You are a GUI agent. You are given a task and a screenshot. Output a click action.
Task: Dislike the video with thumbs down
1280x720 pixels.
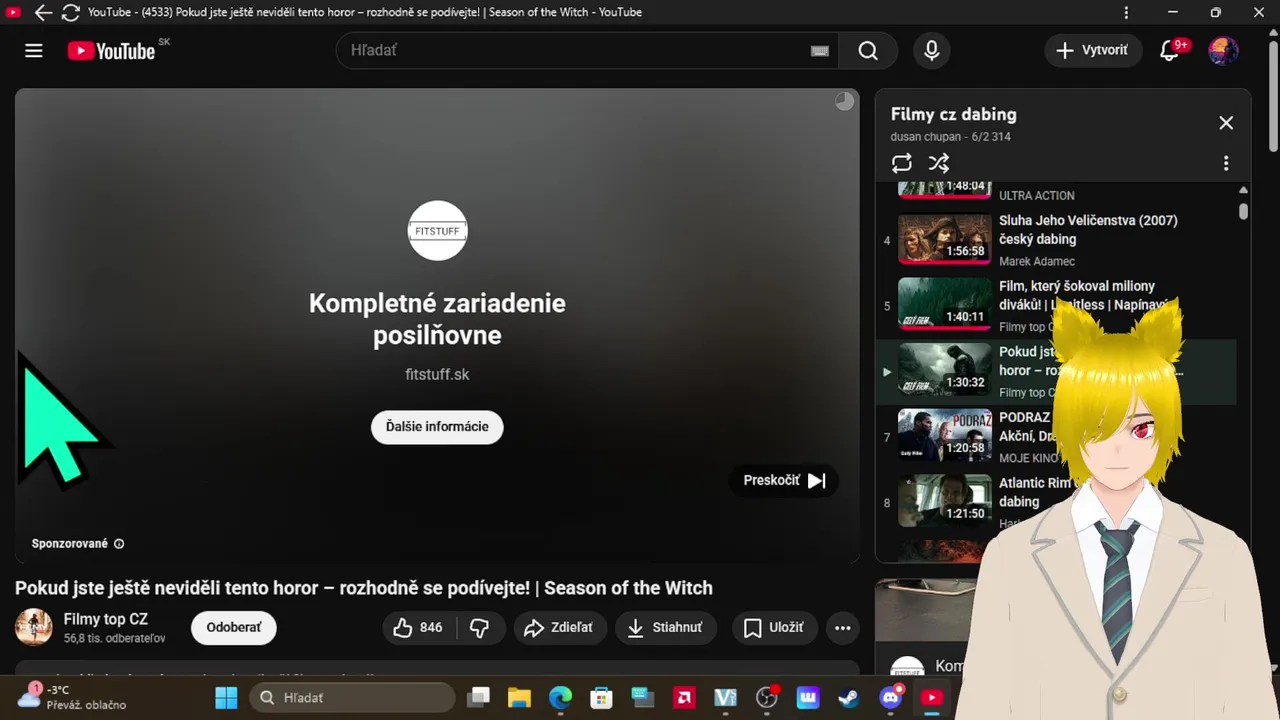pos(480,628)
